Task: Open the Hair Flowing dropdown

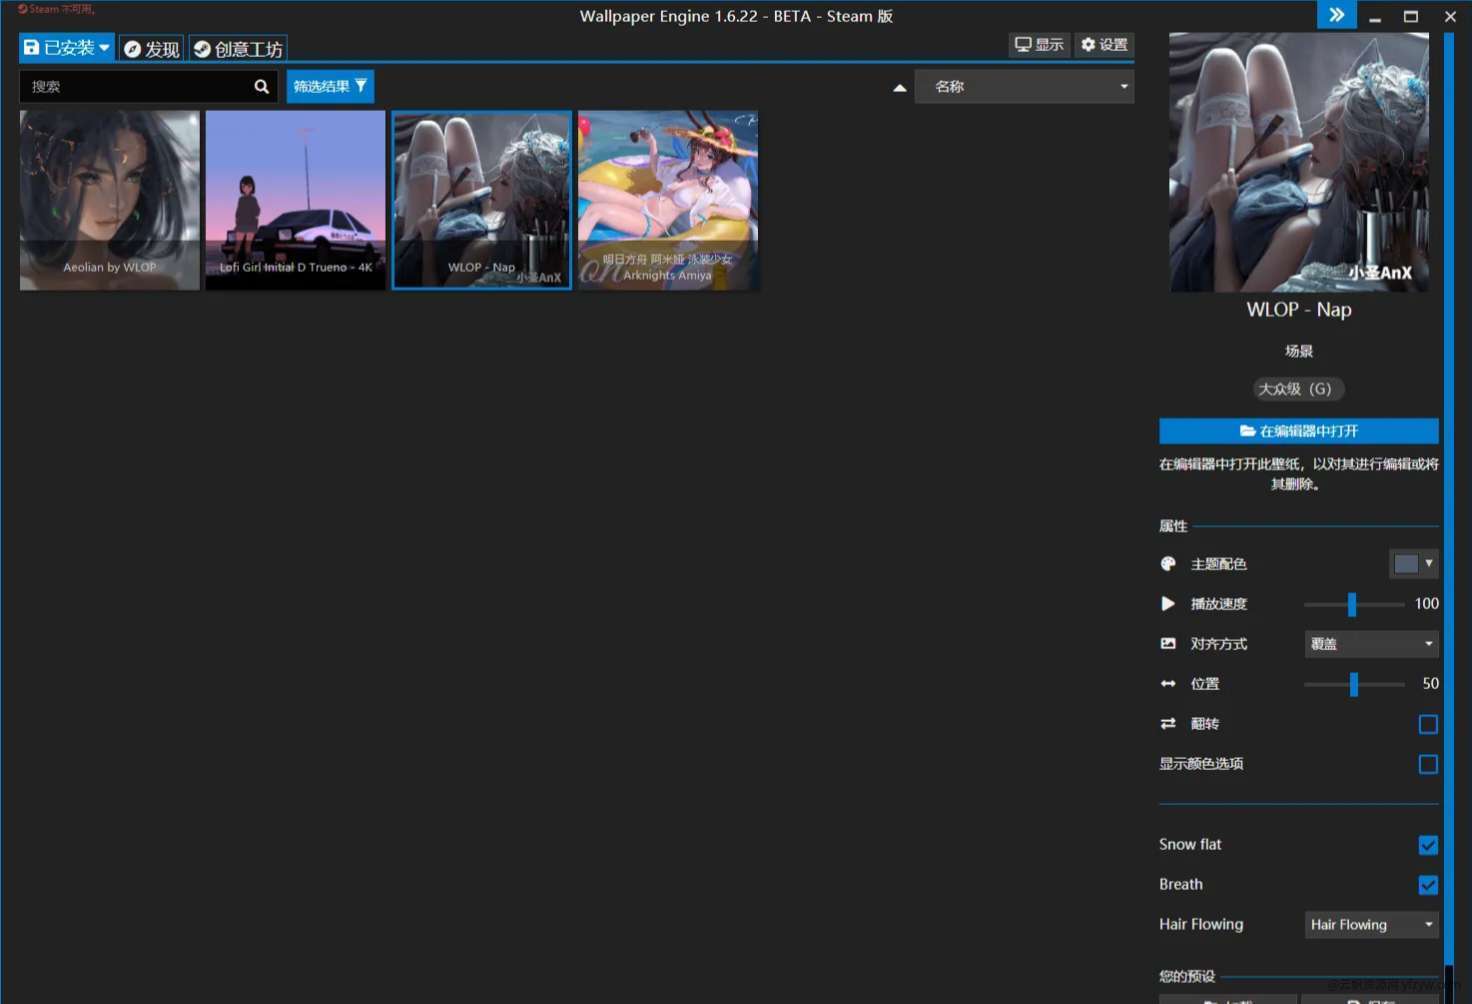Action: click(1372, 925)
